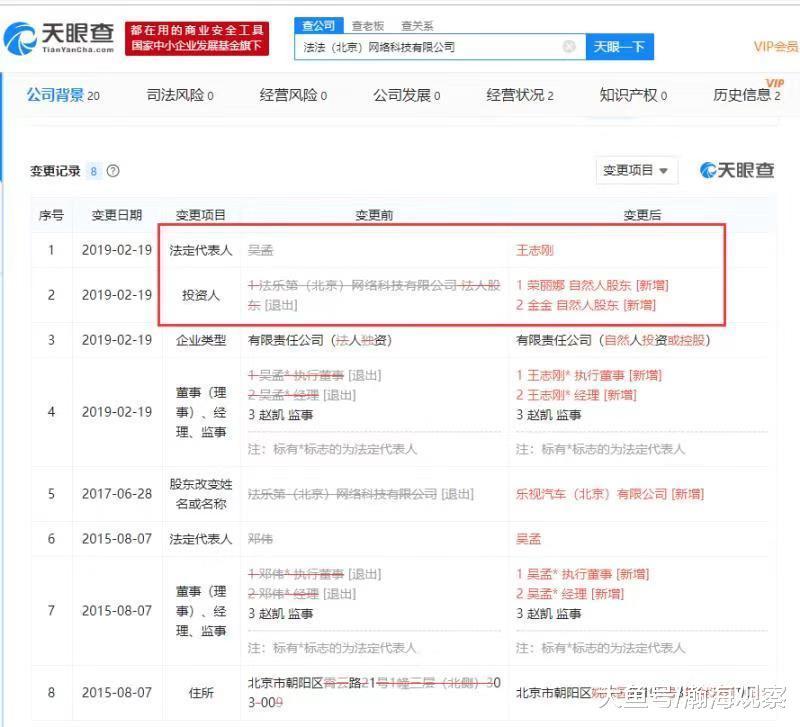This screenshot has width=800, height=727.
Task: Click the 天眼一下 search button
Action: (x=619, y=47)
